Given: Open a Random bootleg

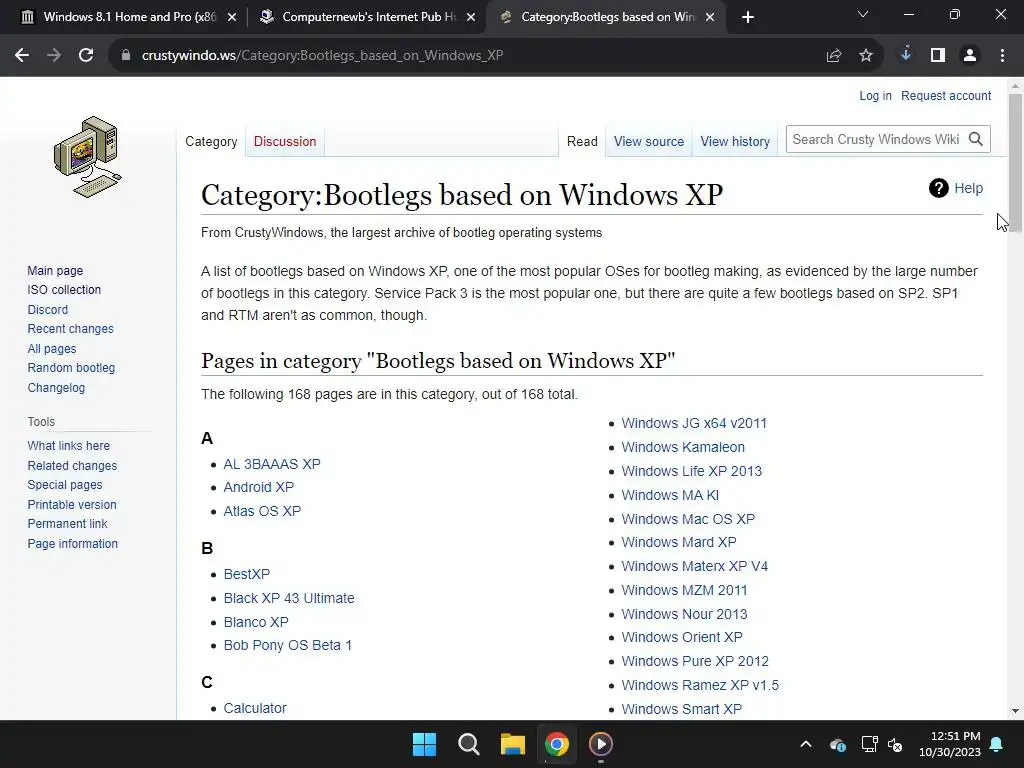Looking at the screenshot, I should click(71, 368).
